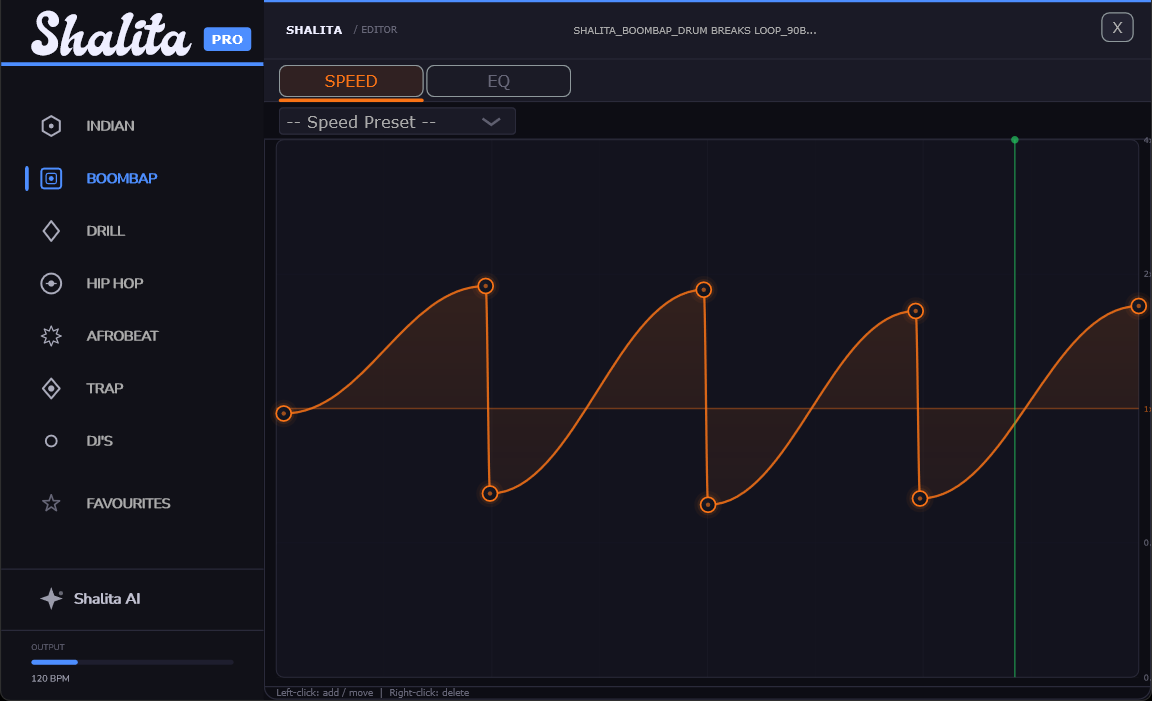The height and width of the screenshot is (701, 1152).
Task: Open the DRILL category
Action: pyautogui.click(x=106, y=231)
